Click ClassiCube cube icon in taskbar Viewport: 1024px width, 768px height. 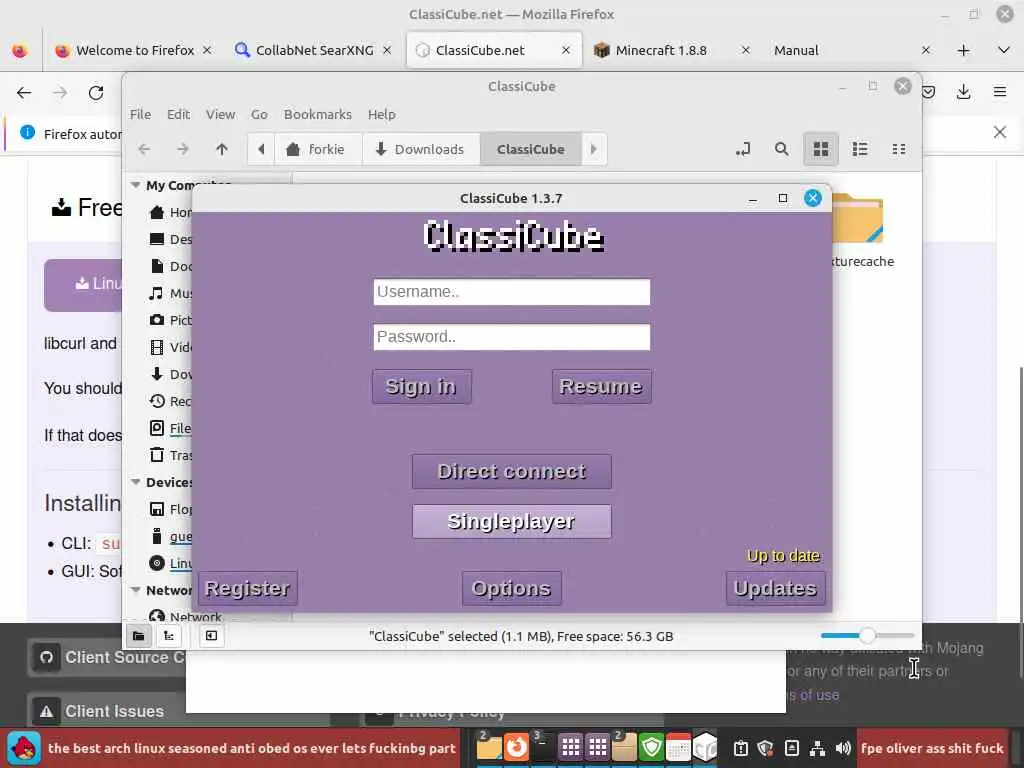[x=705, y=748]
